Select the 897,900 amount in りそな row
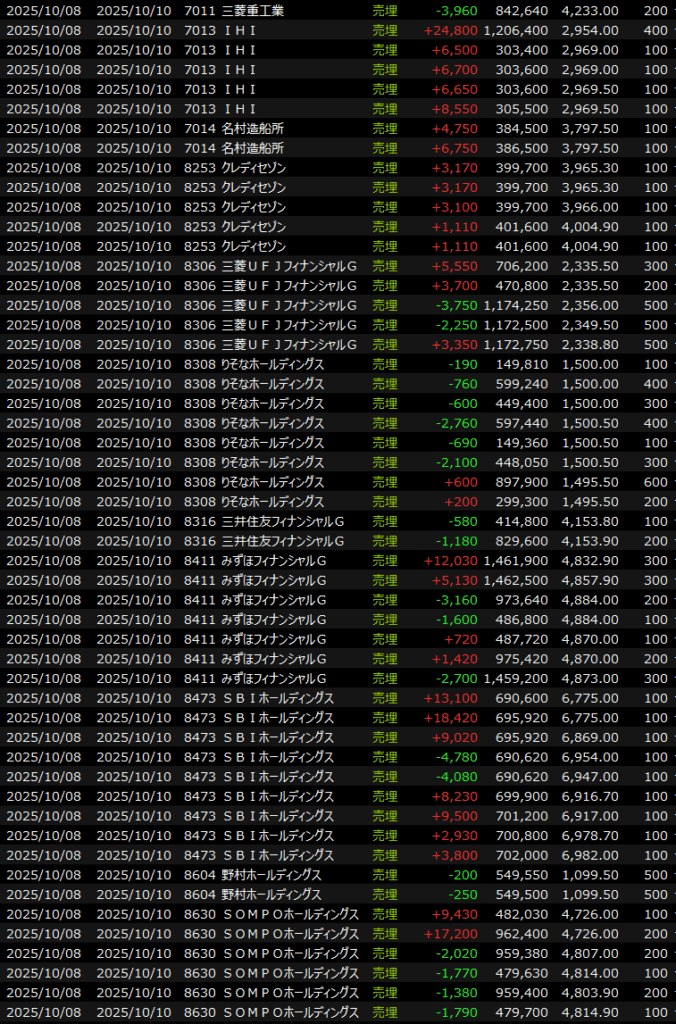676x1024 pixels. pos(520,482)
